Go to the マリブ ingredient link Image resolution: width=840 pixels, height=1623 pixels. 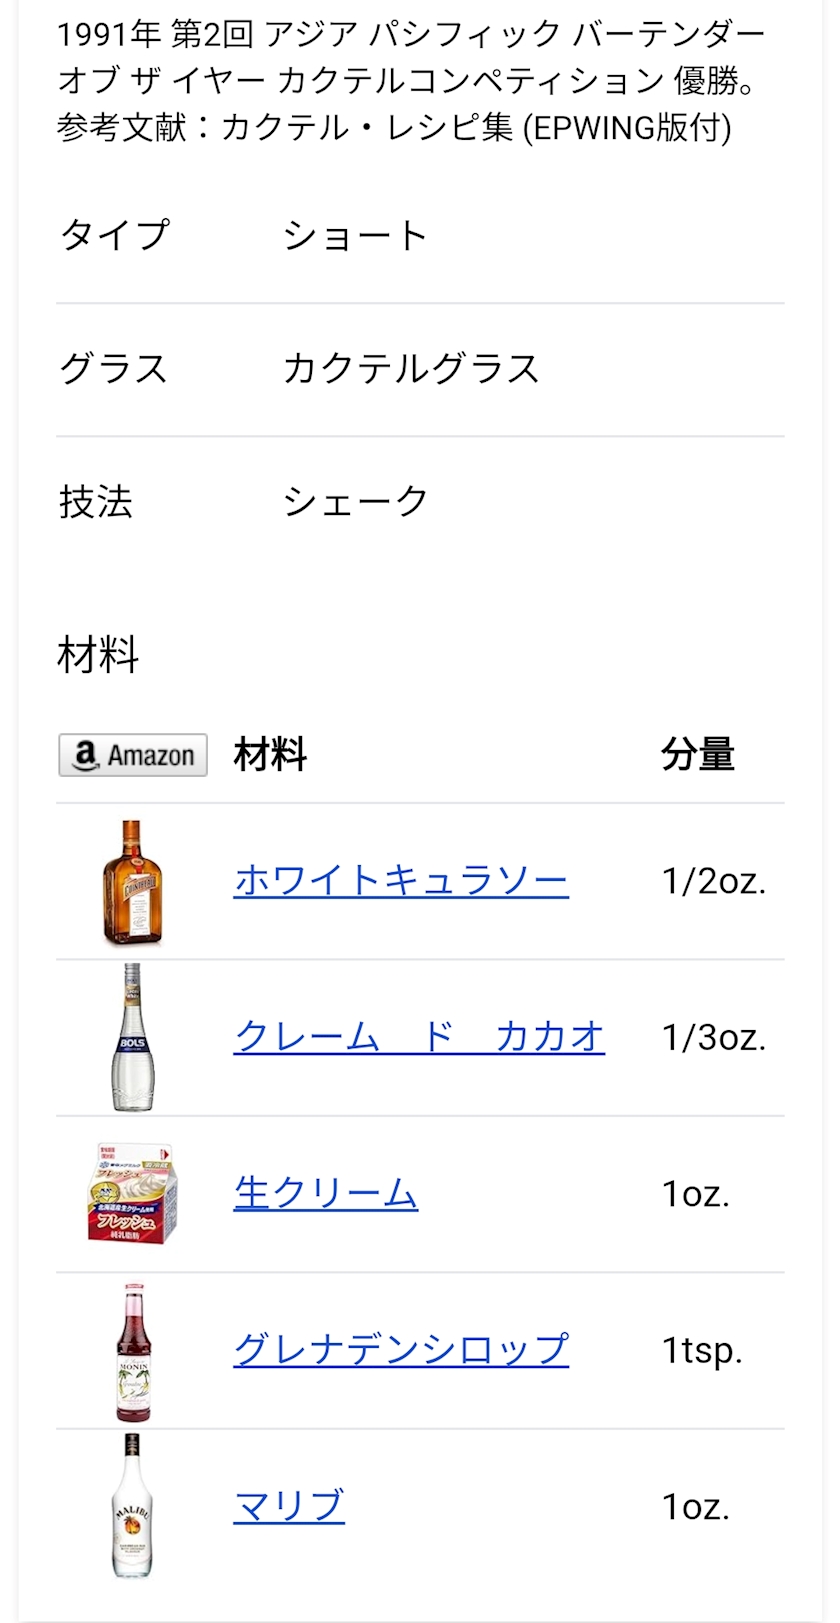click(289, 1506)
